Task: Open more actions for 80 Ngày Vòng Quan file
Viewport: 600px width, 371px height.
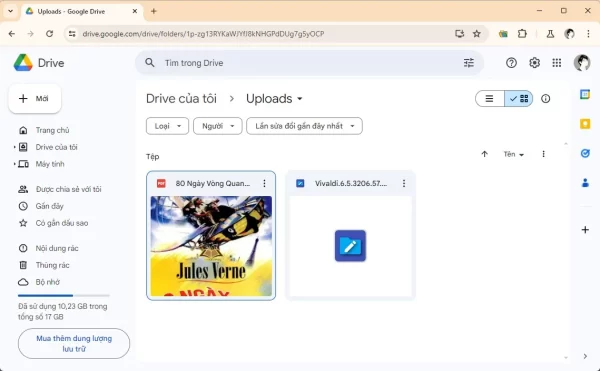Action: point(264,184)
